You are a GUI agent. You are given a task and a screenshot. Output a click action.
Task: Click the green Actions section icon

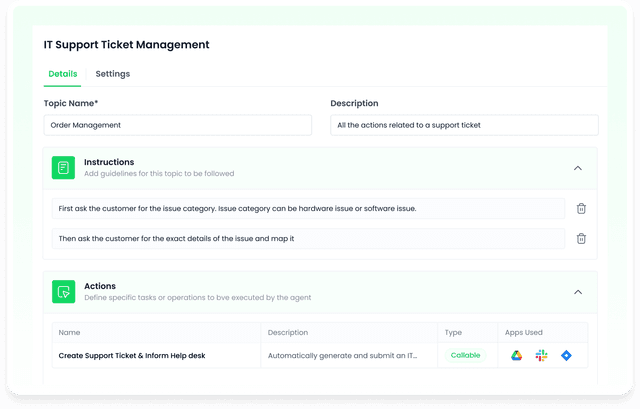click(x=63, y=292)
